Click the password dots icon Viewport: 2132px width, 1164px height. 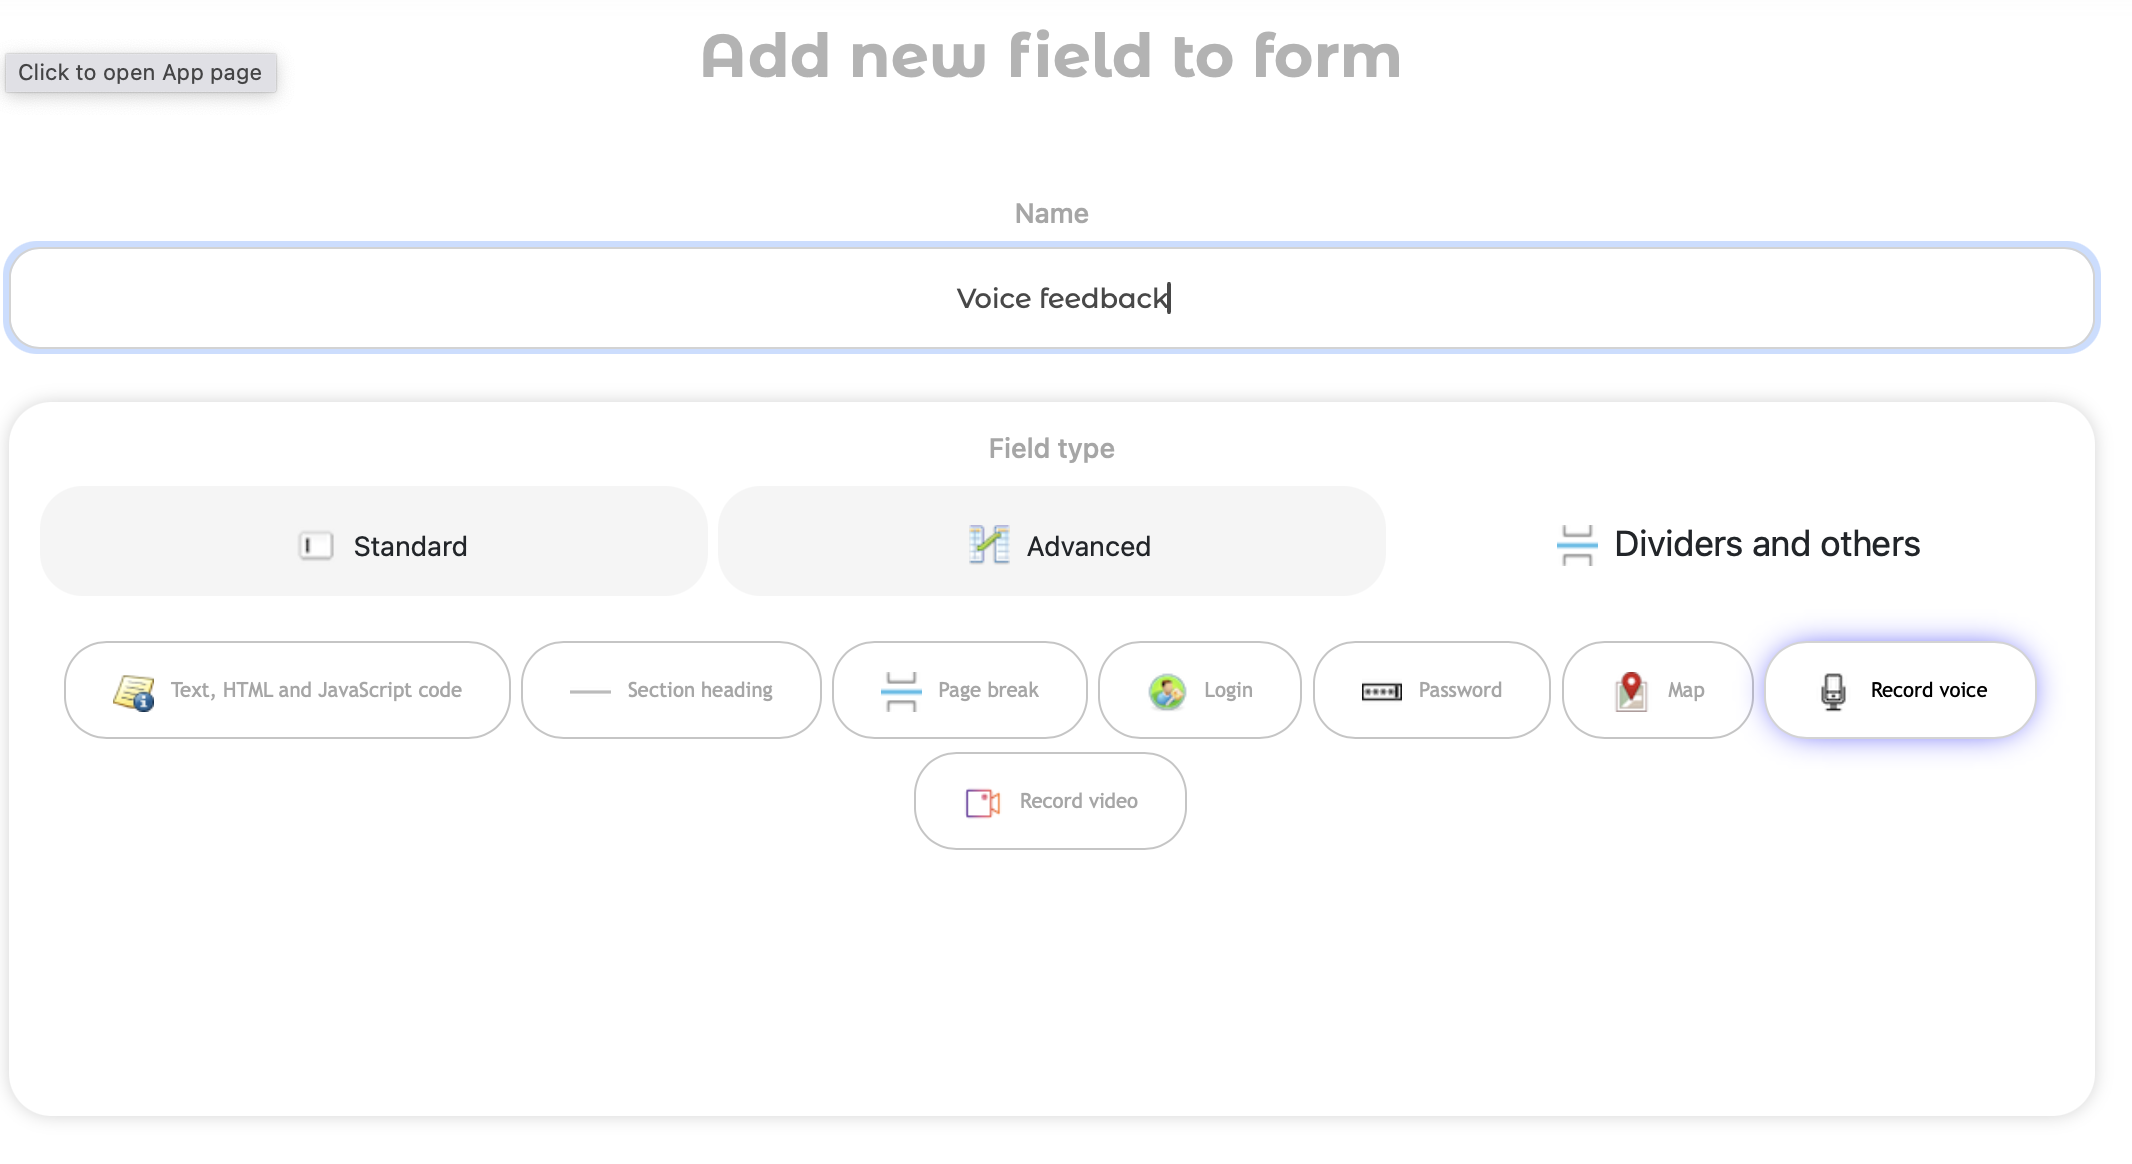pyautogui.click(x=1381, y=692)
